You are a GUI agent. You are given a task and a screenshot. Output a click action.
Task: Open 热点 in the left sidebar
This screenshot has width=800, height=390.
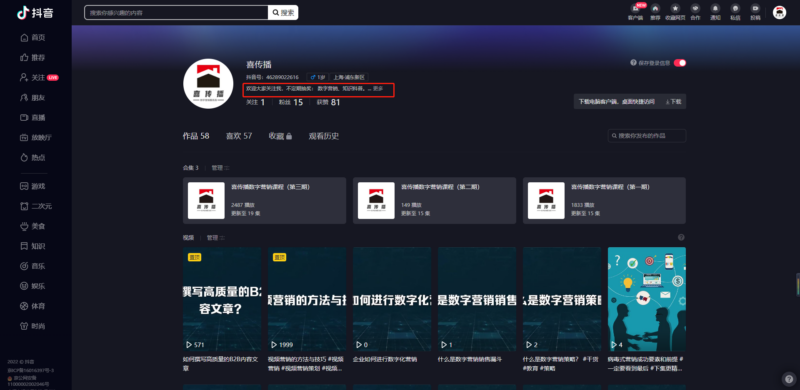pos(33,158)
